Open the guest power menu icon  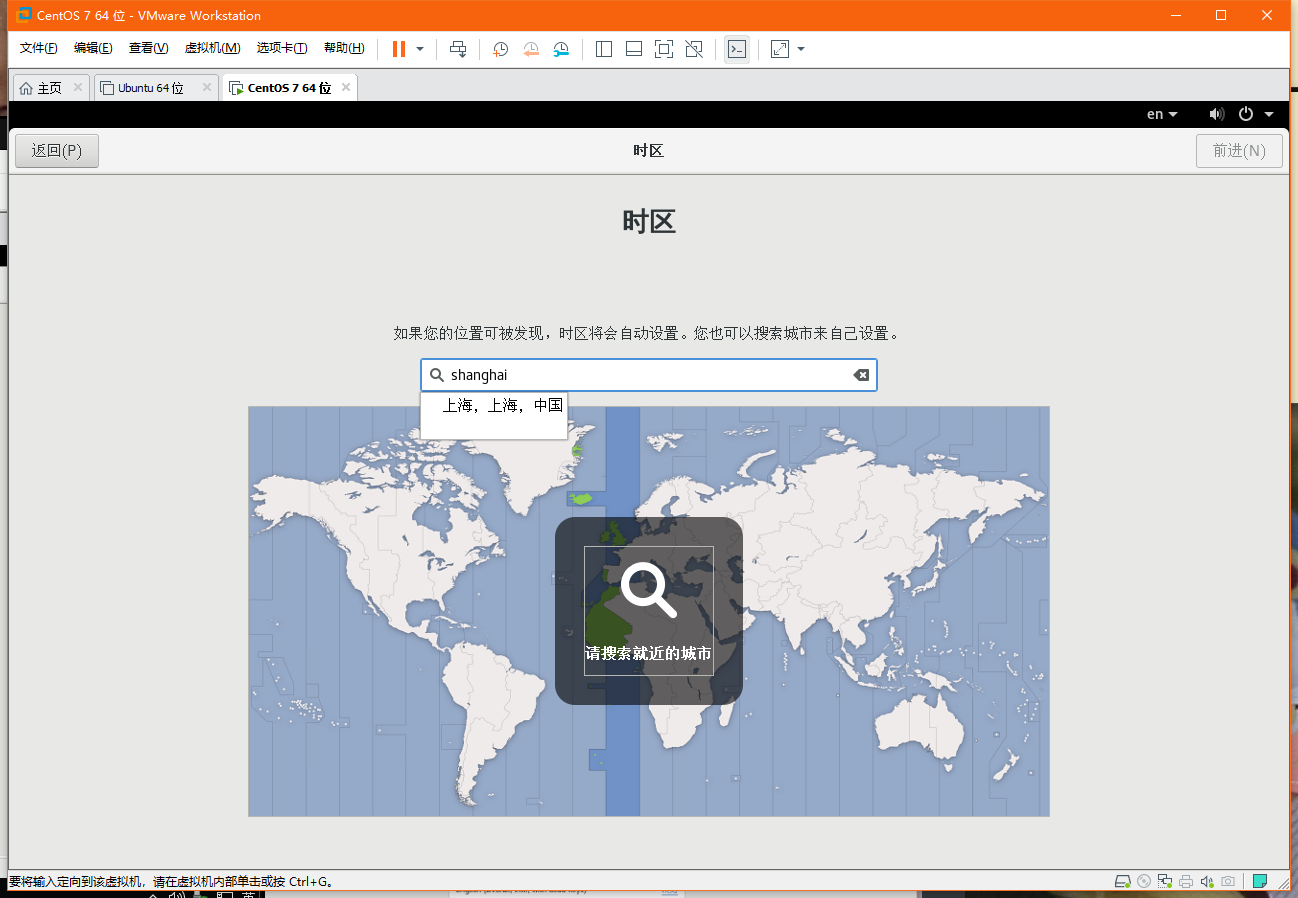[x=1246, y=114]
